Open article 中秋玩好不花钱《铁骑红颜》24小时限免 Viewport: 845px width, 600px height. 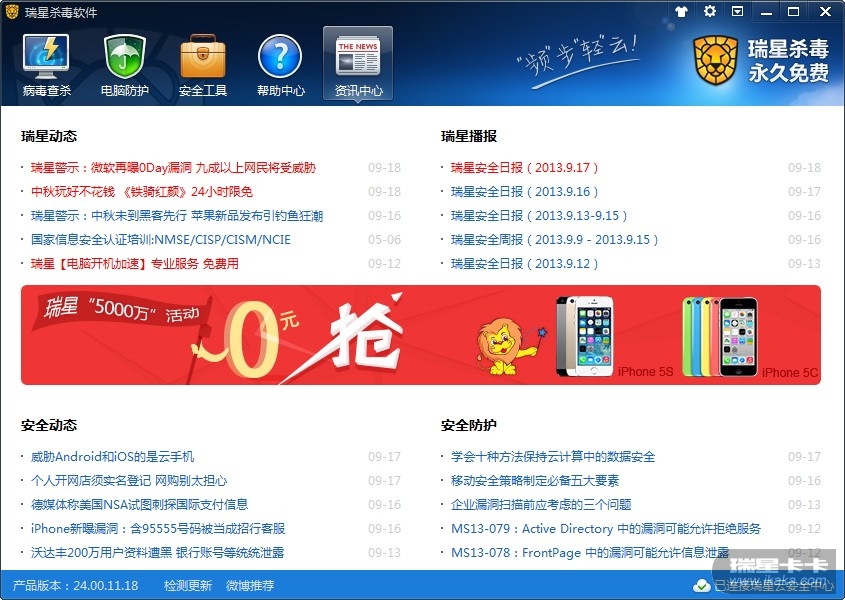tap(142, 191)
